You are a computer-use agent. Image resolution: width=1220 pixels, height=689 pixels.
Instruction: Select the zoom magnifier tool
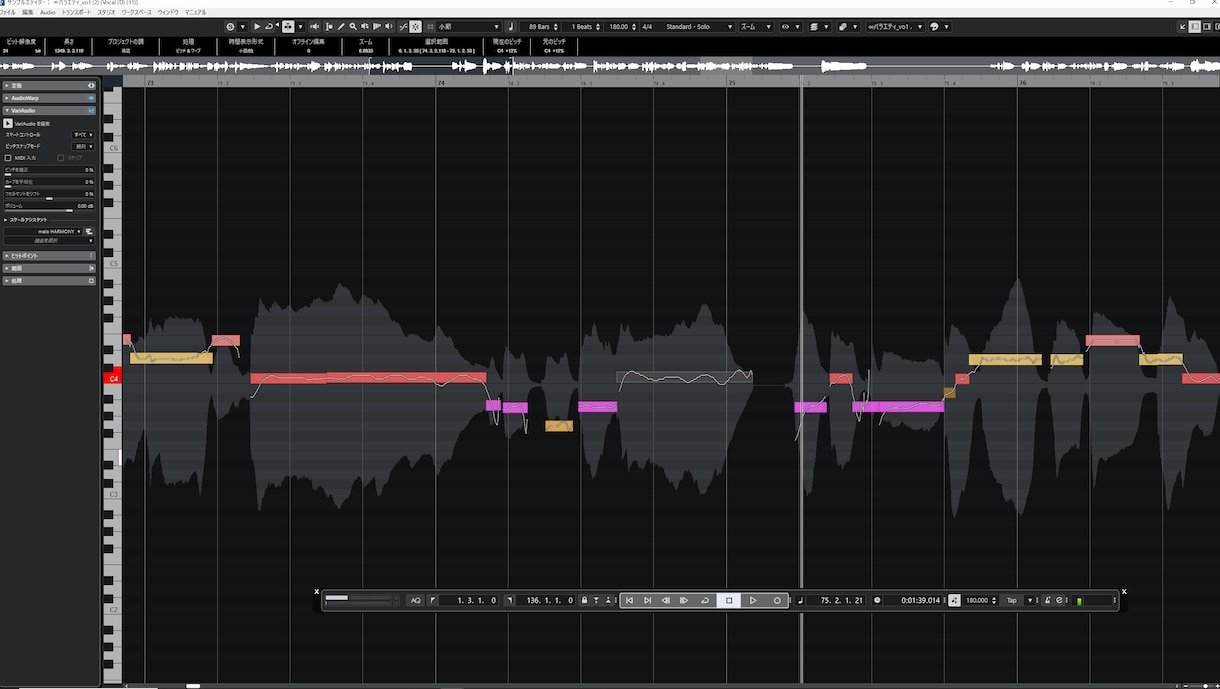click(352, 26)
